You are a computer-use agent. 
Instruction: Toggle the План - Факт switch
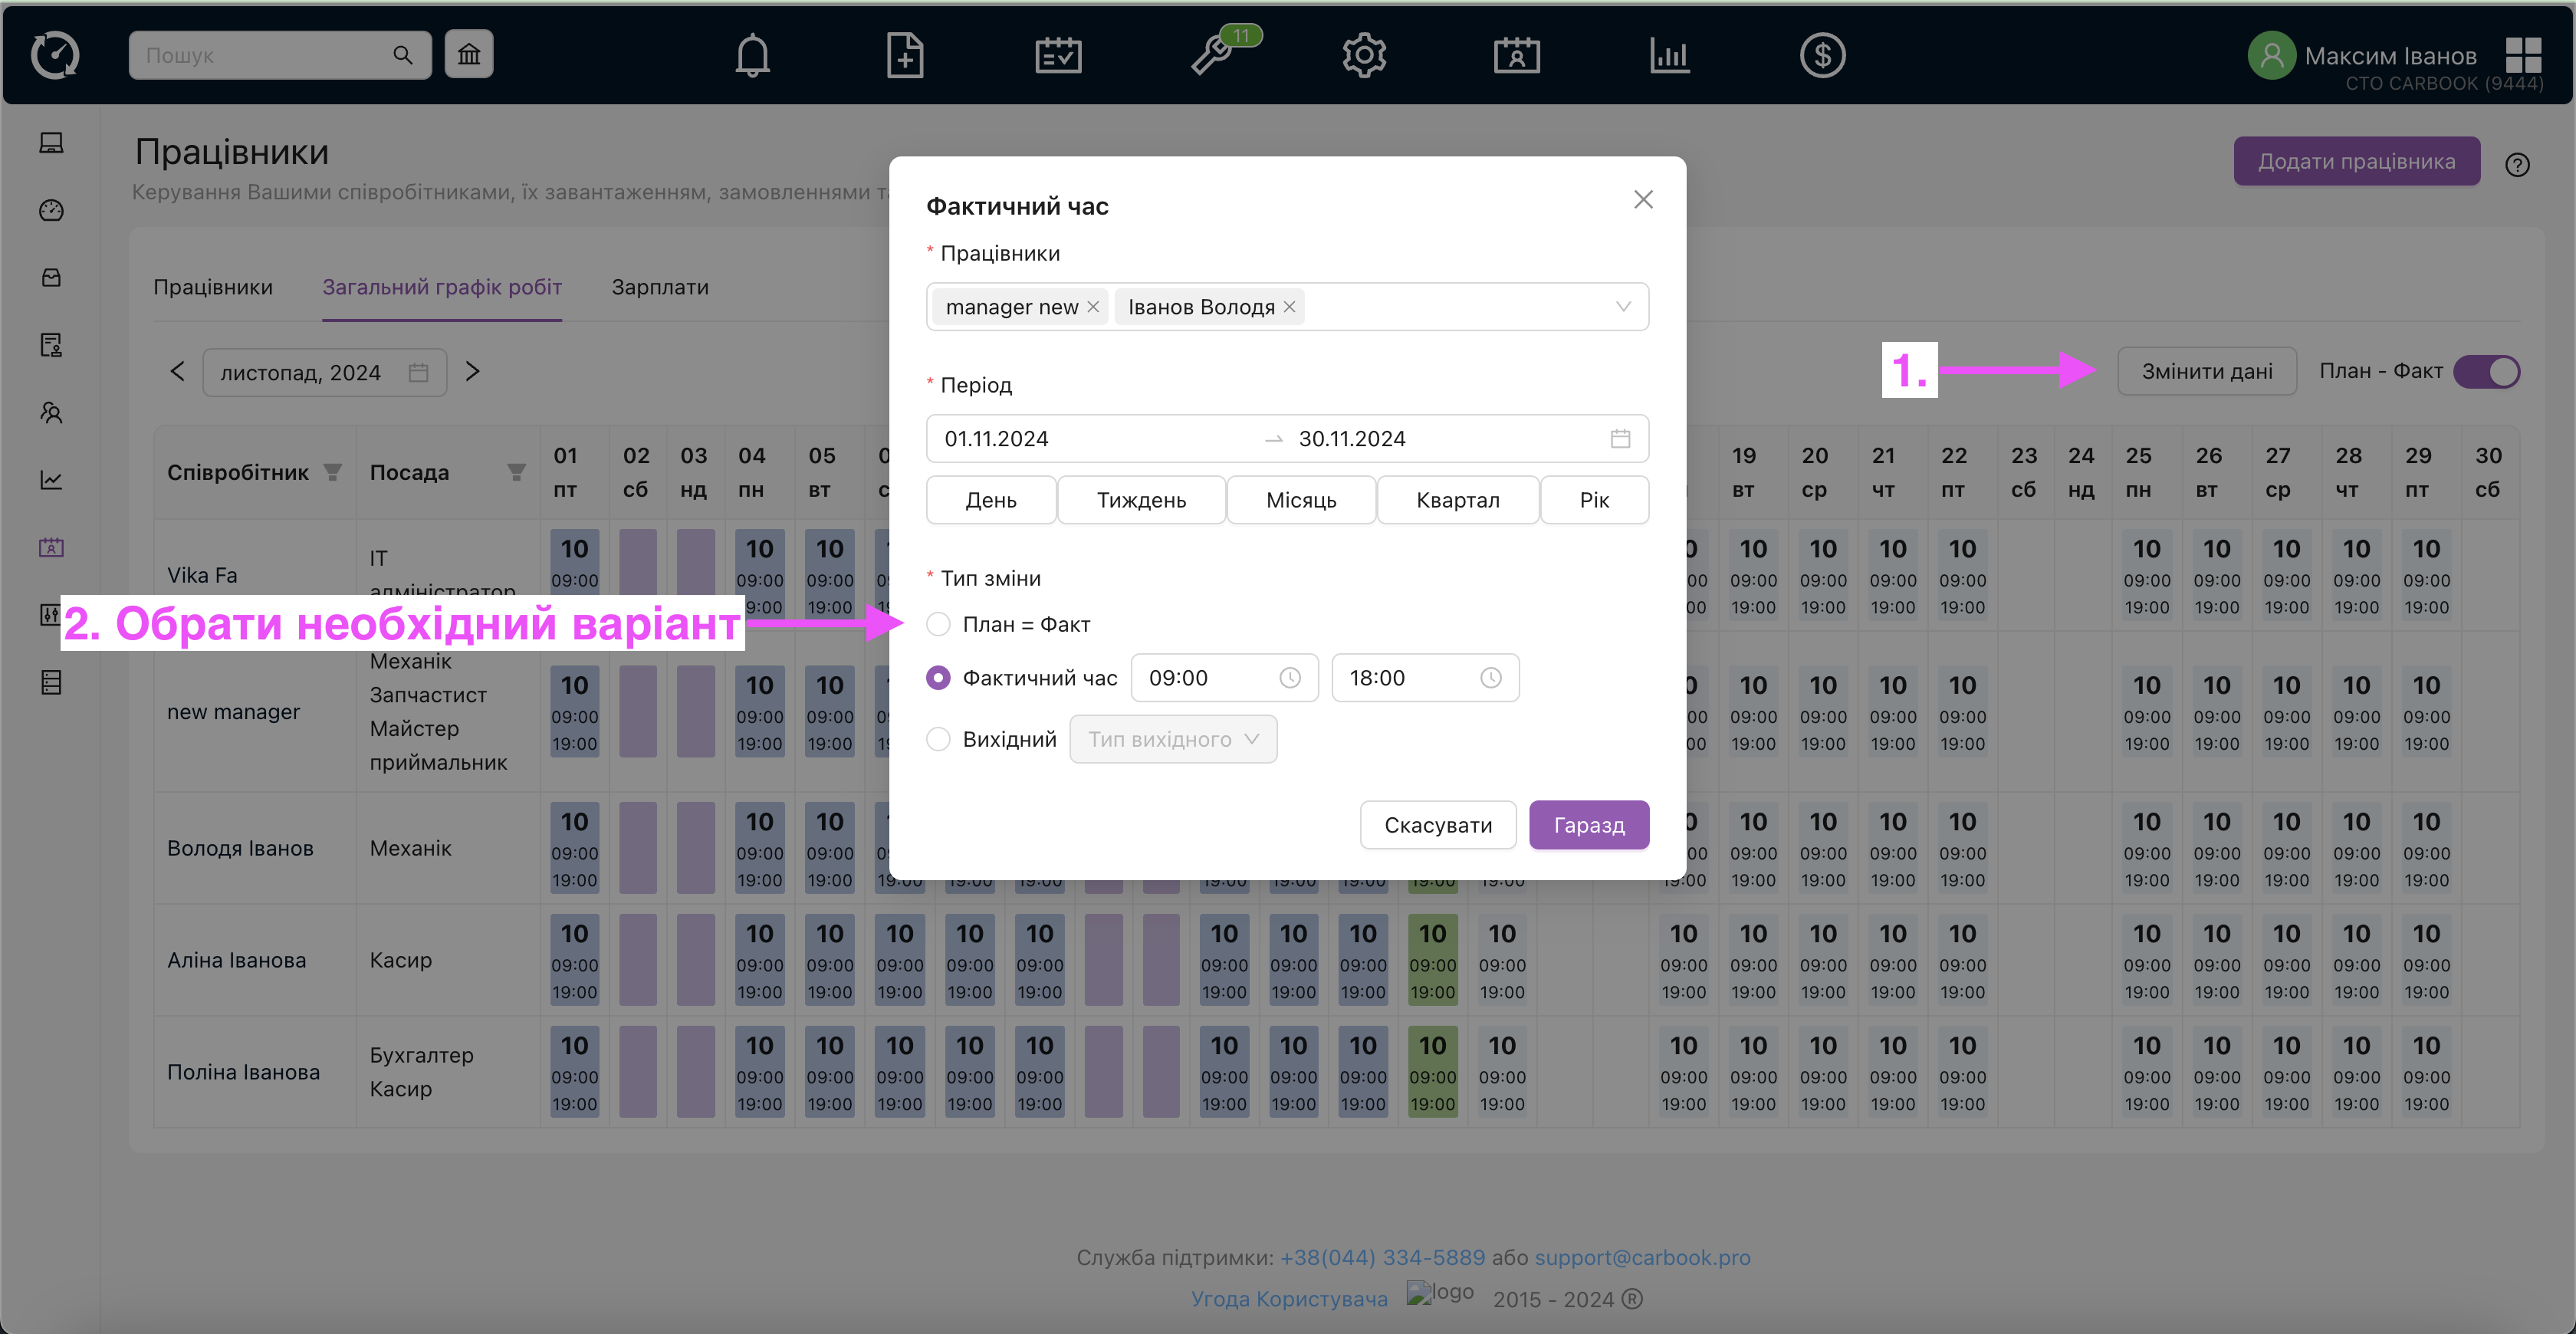tap(2487, 372)
